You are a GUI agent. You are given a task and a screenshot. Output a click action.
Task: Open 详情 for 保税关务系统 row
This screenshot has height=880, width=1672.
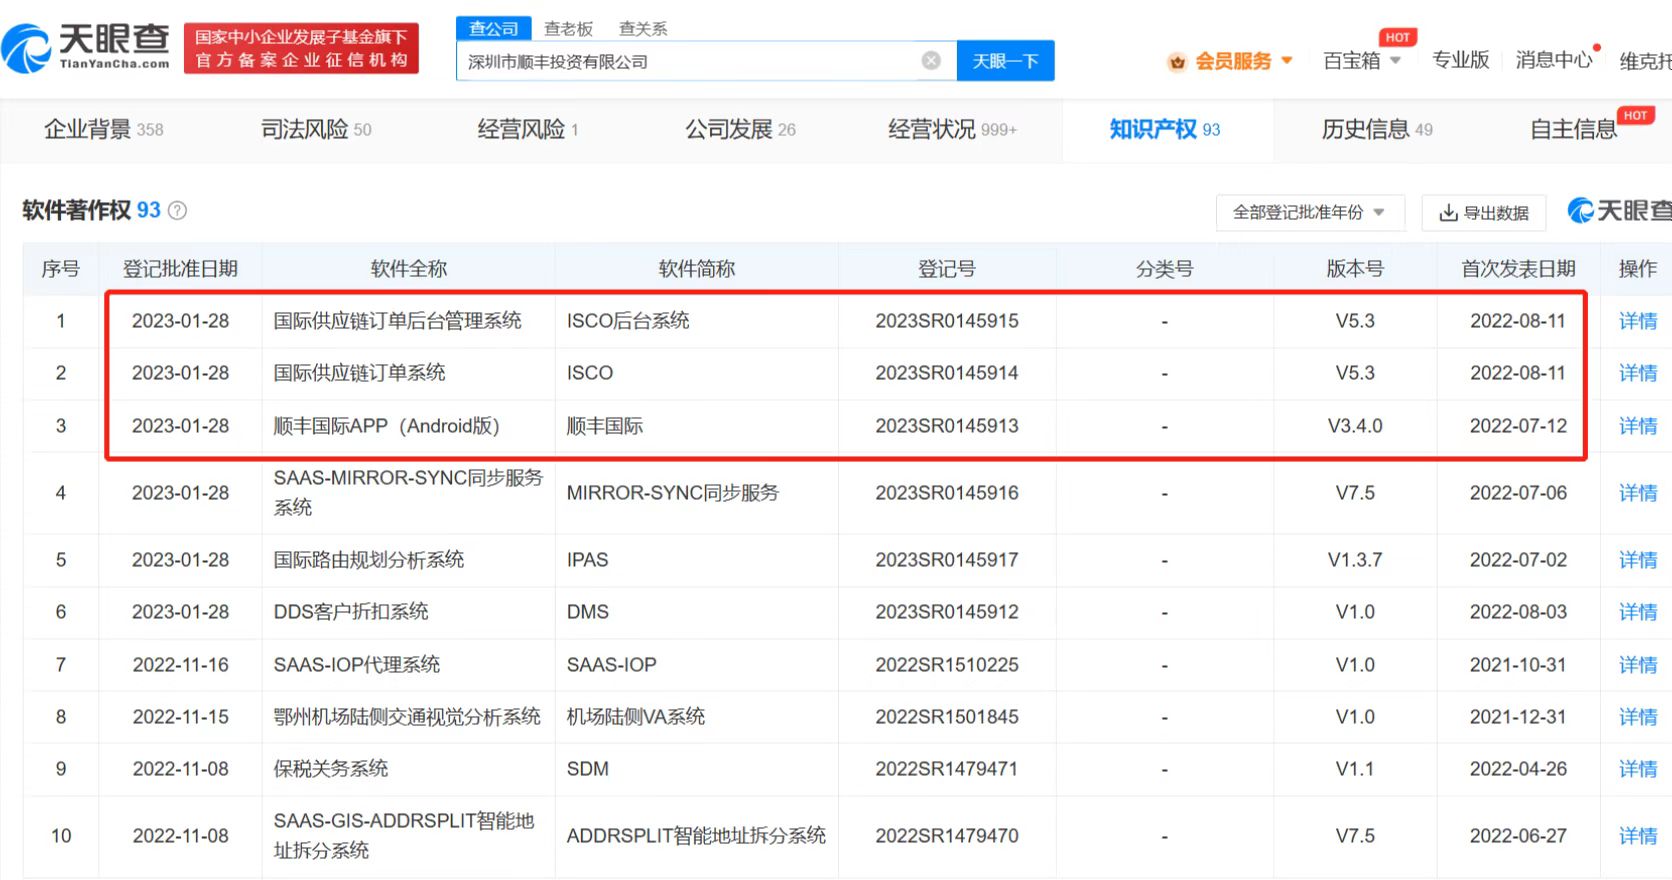click(x=1637, y=769)
